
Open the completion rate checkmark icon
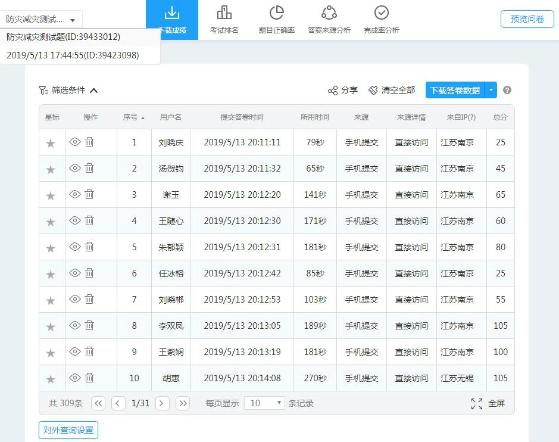tap(381, 13)
